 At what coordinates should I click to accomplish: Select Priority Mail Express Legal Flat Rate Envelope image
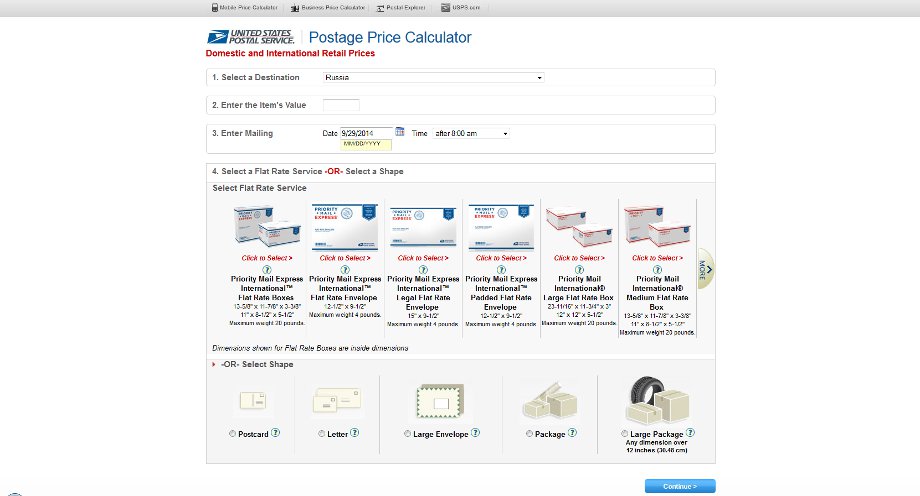click(423, 227)
